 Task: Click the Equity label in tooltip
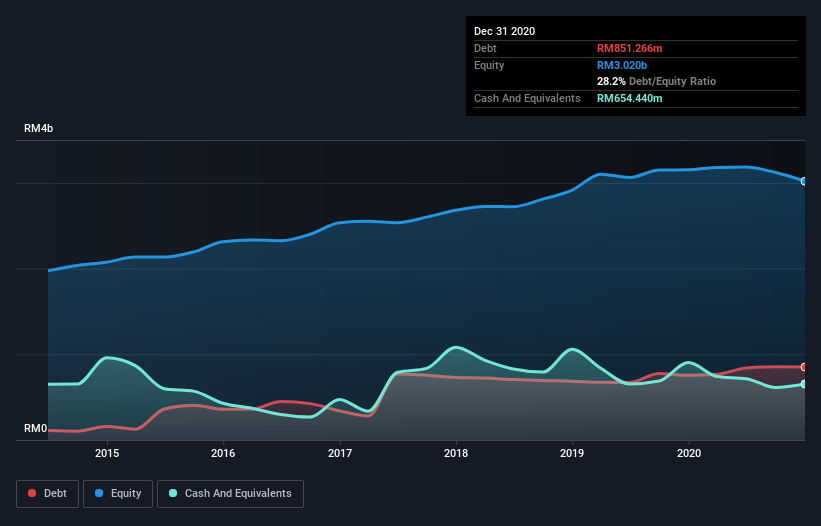pyautogui.click(x=489, y=65)
